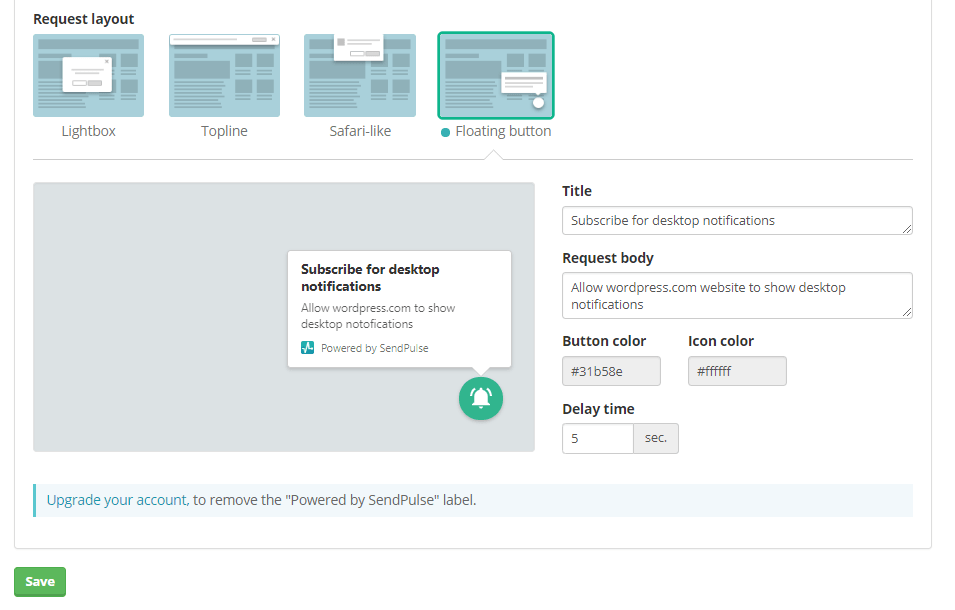The height and width of the screenshot is (610, 955).
Task: Open the Icon color picker field
Action: pyautogui.click(x=737, y=371)
